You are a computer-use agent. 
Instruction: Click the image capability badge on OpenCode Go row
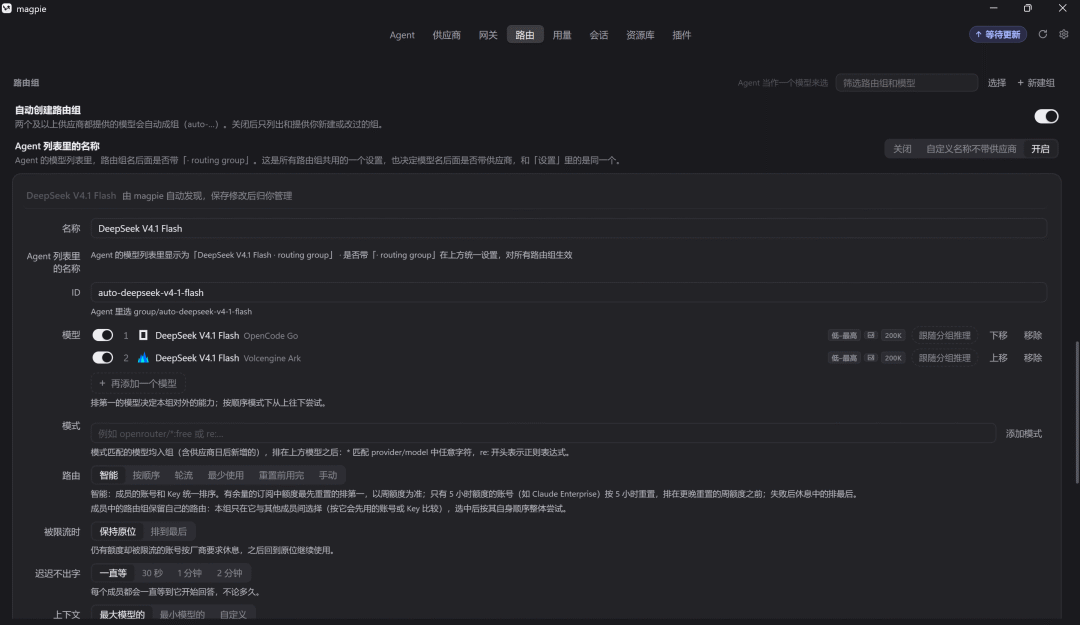click(871, 336)
